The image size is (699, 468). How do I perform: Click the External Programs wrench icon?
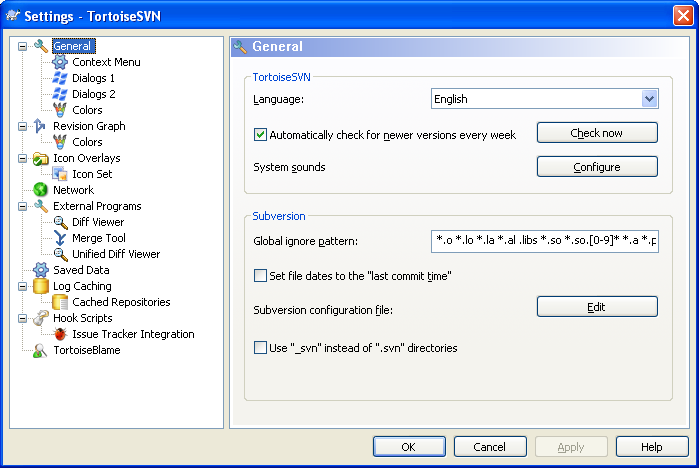tap(41, 206)
